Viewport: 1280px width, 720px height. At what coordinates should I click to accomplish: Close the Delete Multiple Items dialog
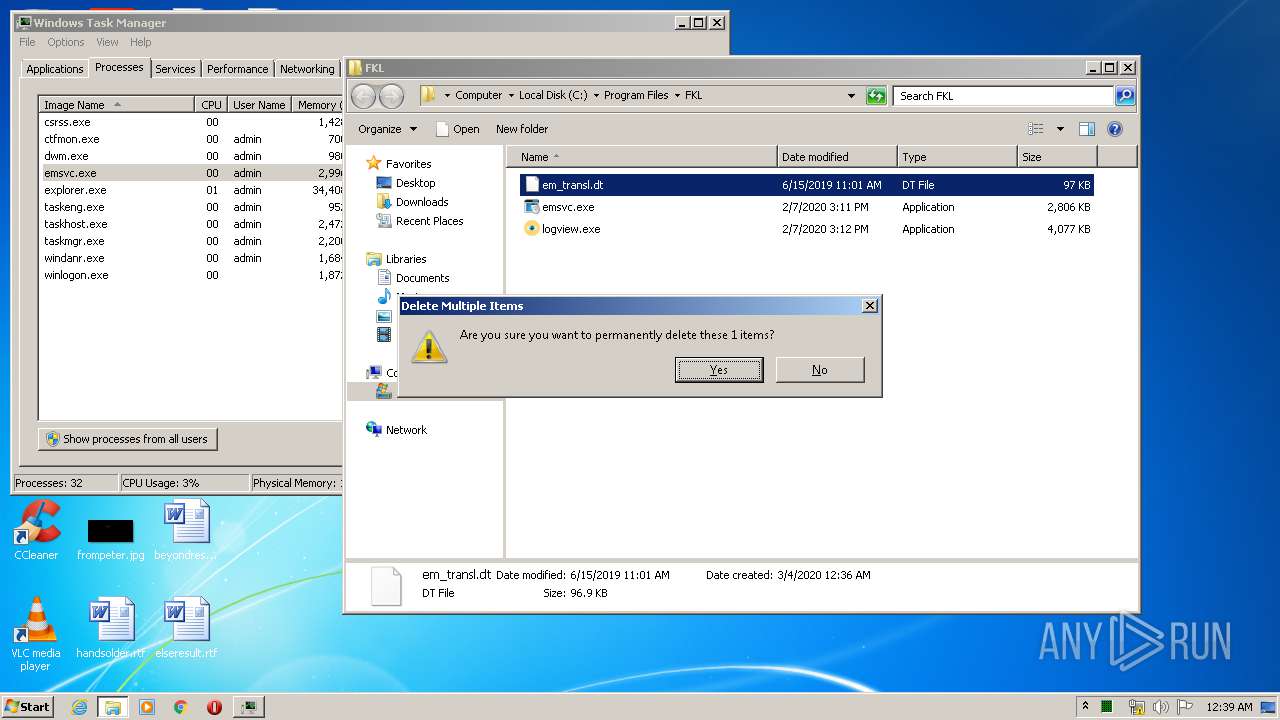(x=869, y=306)
